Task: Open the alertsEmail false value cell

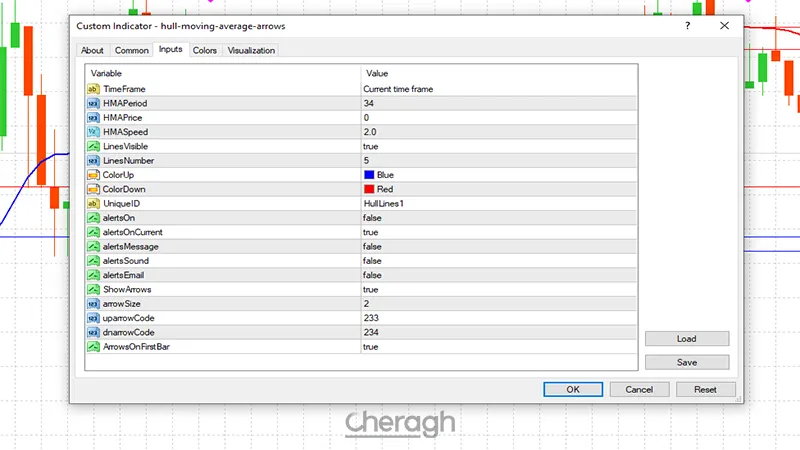Action: [372, 275]
